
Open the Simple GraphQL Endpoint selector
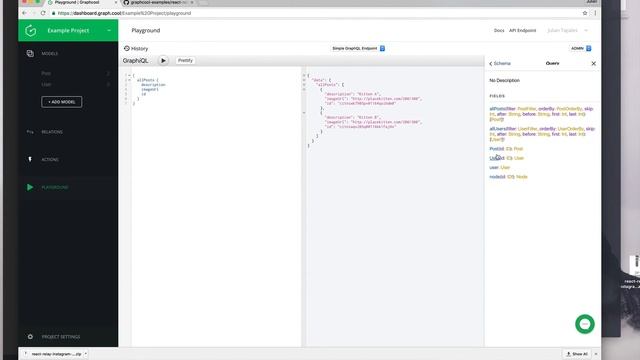(x=358, y=48)
